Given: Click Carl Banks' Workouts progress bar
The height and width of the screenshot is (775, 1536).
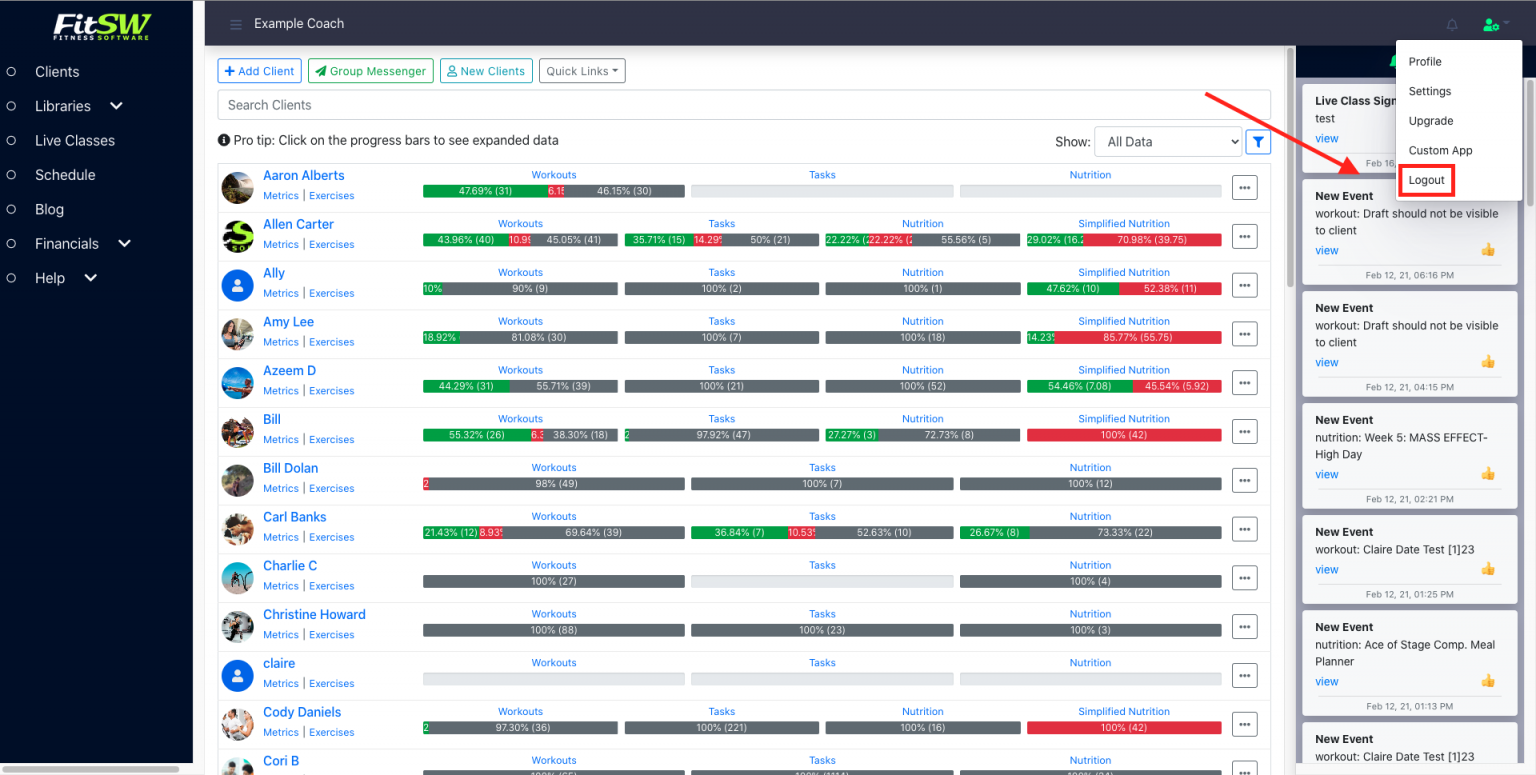Looking at the screenshot, I should pos(553,533).
